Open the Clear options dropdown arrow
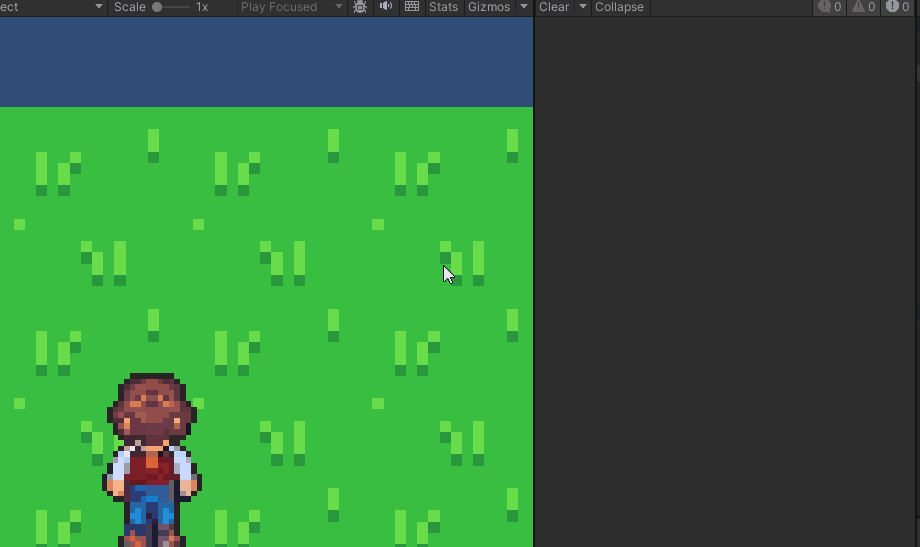The height and width of the screenshot is (547, 920). point(583,7)
